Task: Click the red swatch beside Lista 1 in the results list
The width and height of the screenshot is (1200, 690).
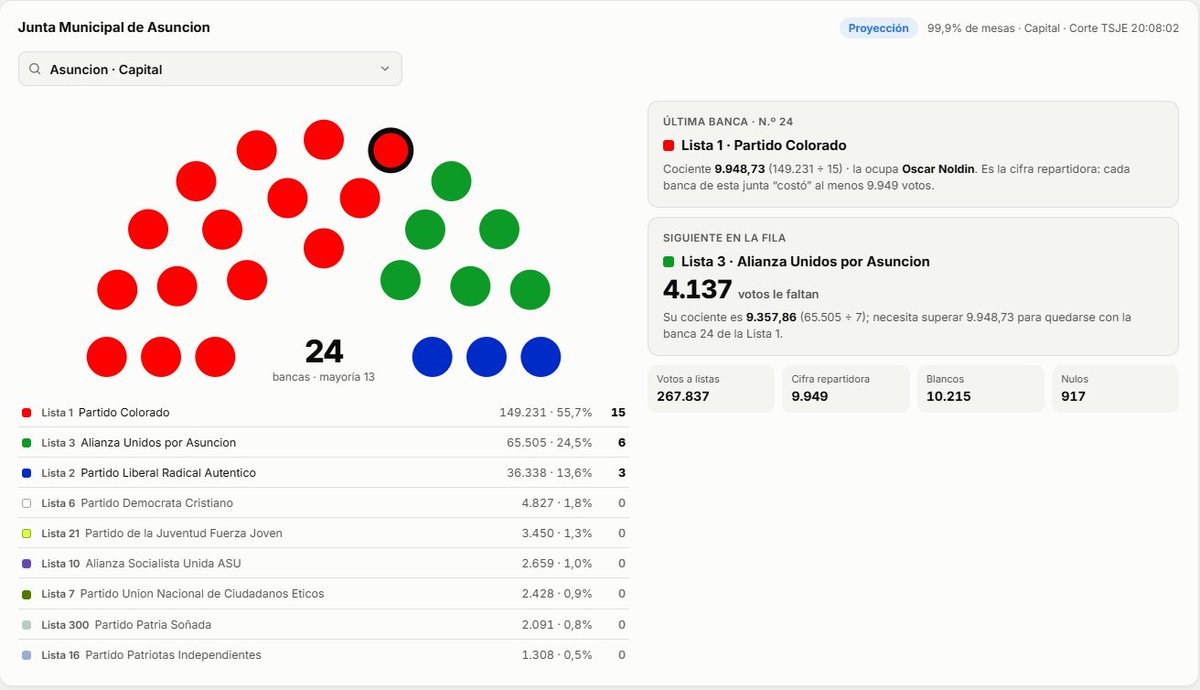Action: [27, 413]
